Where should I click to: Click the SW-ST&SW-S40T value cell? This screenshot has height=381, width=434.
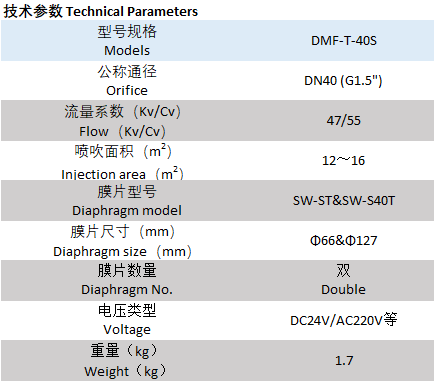[344, 201]
